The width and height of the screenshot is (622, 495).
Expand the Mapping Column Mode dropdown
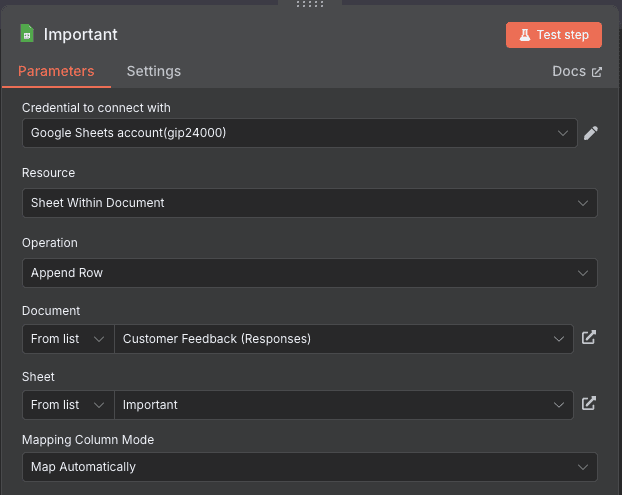310,467
